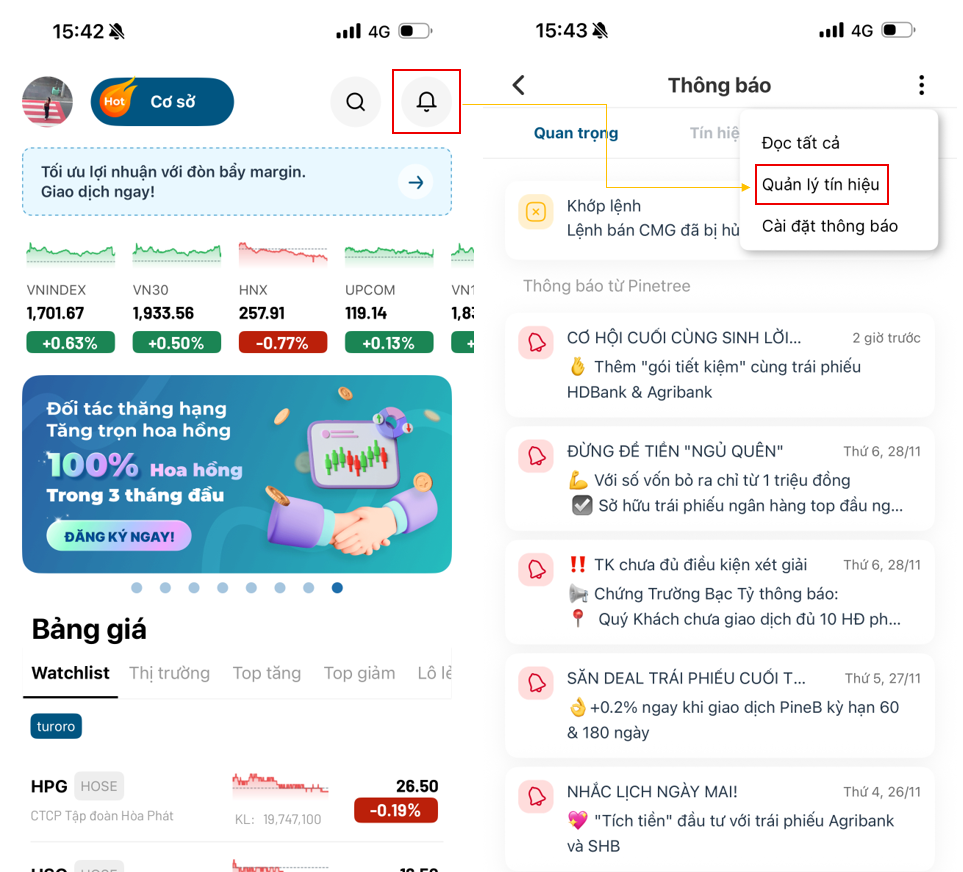The image size is (963, 872).
Task: Select the last banner carousel dot
Action: click(x=337, y=588)
